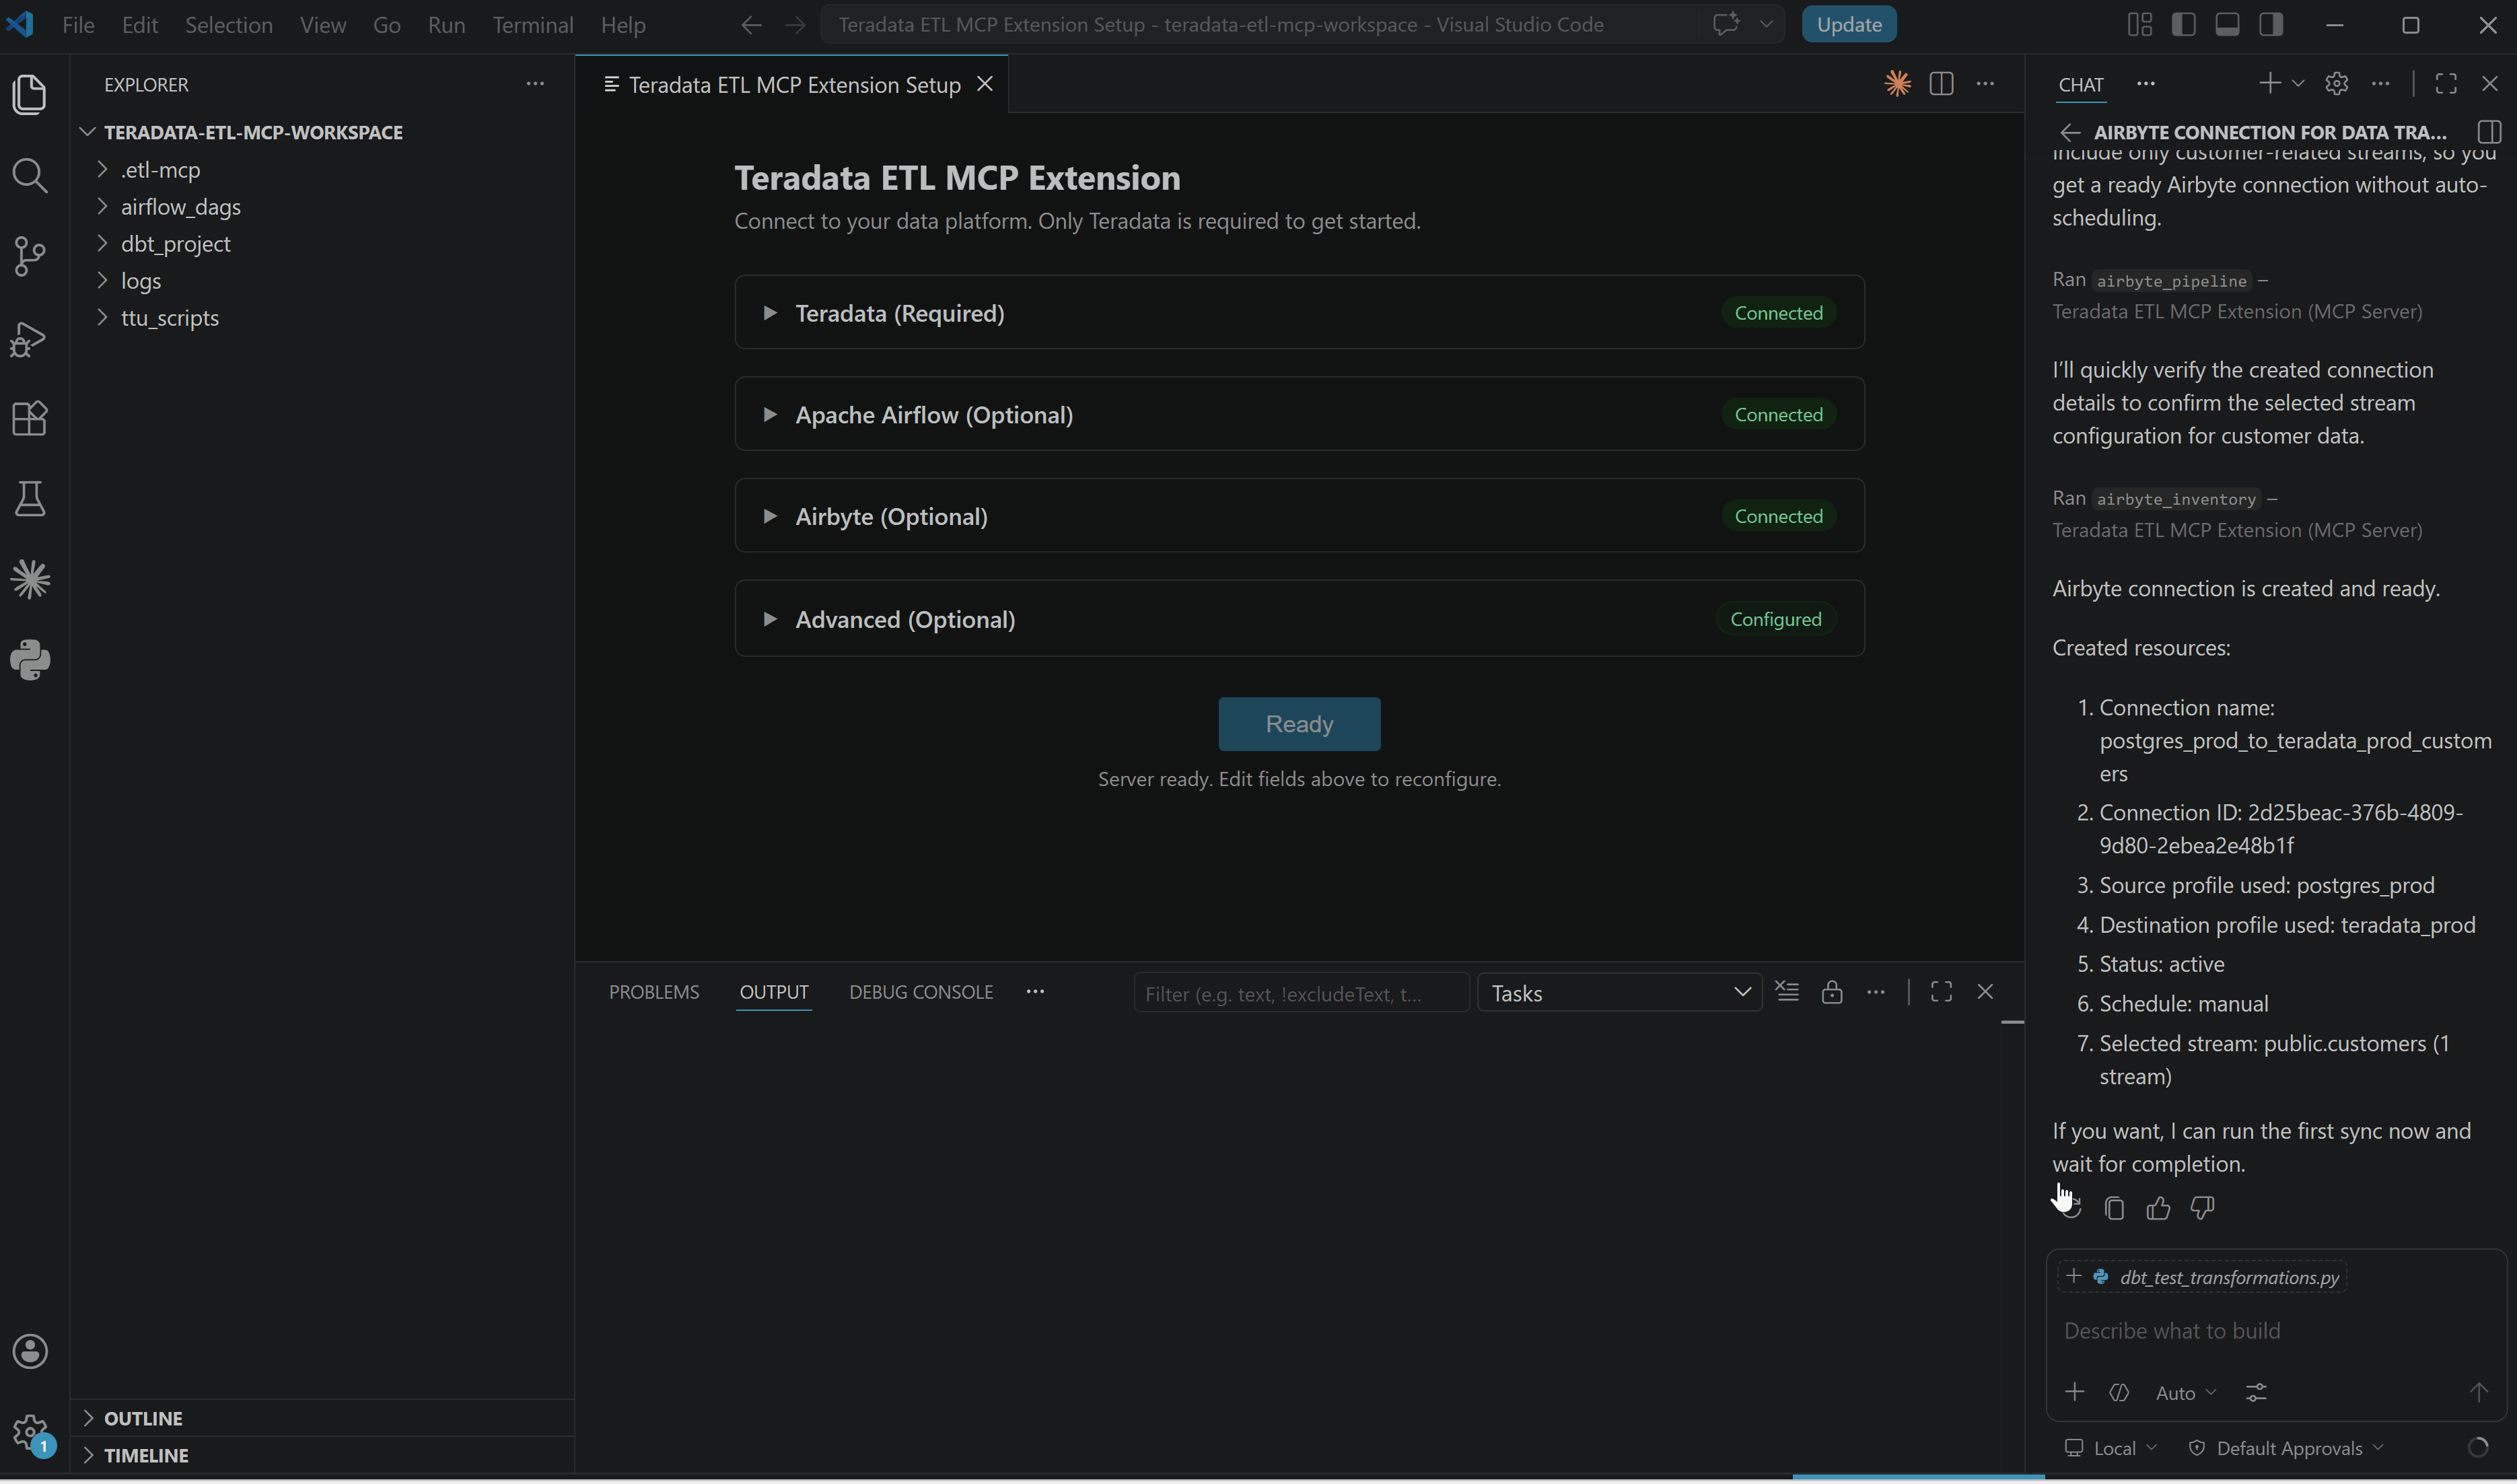Switch to the PROBLEMS tab
This screenshot has height=1484, width=2517.
pos(654,992)
